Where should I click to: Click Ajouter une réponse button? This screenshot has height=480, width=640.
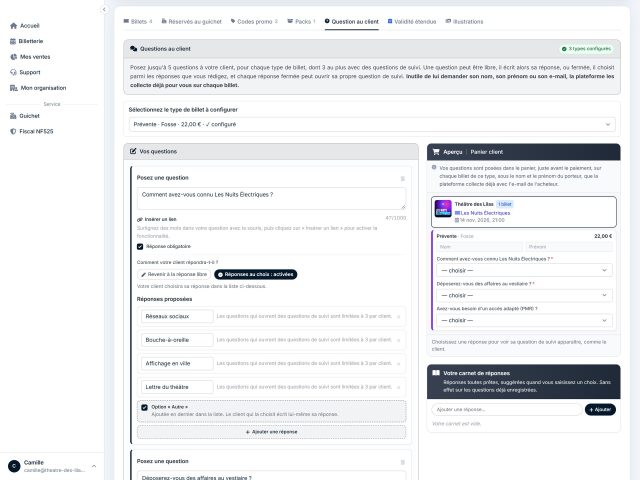pyautogui.click(x=271, y=432)
